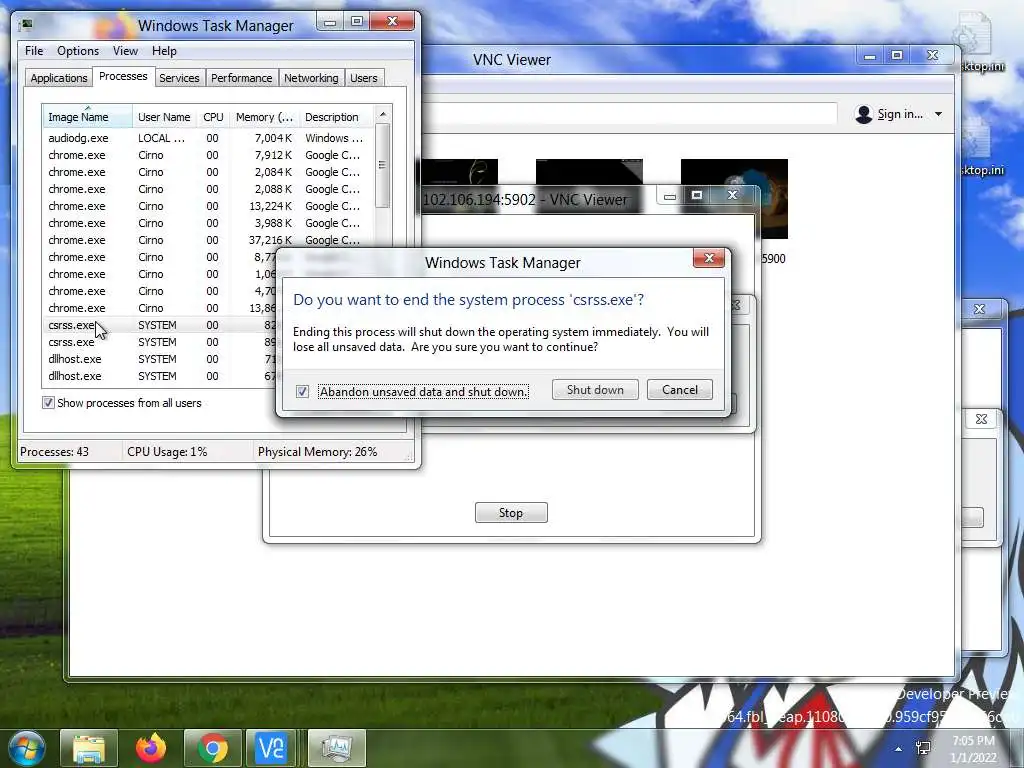Screen dimensions: 1024x768
Task: Sort by Image Name column
Action: pos(87,117)
